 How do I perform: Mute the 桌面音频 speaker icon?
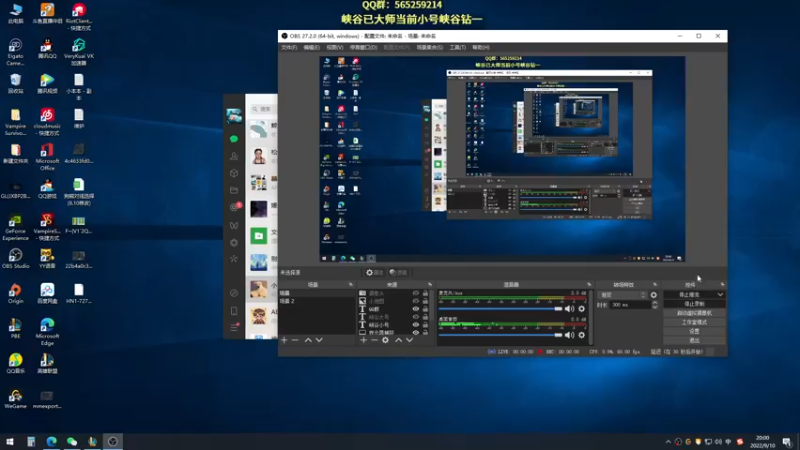569,335
